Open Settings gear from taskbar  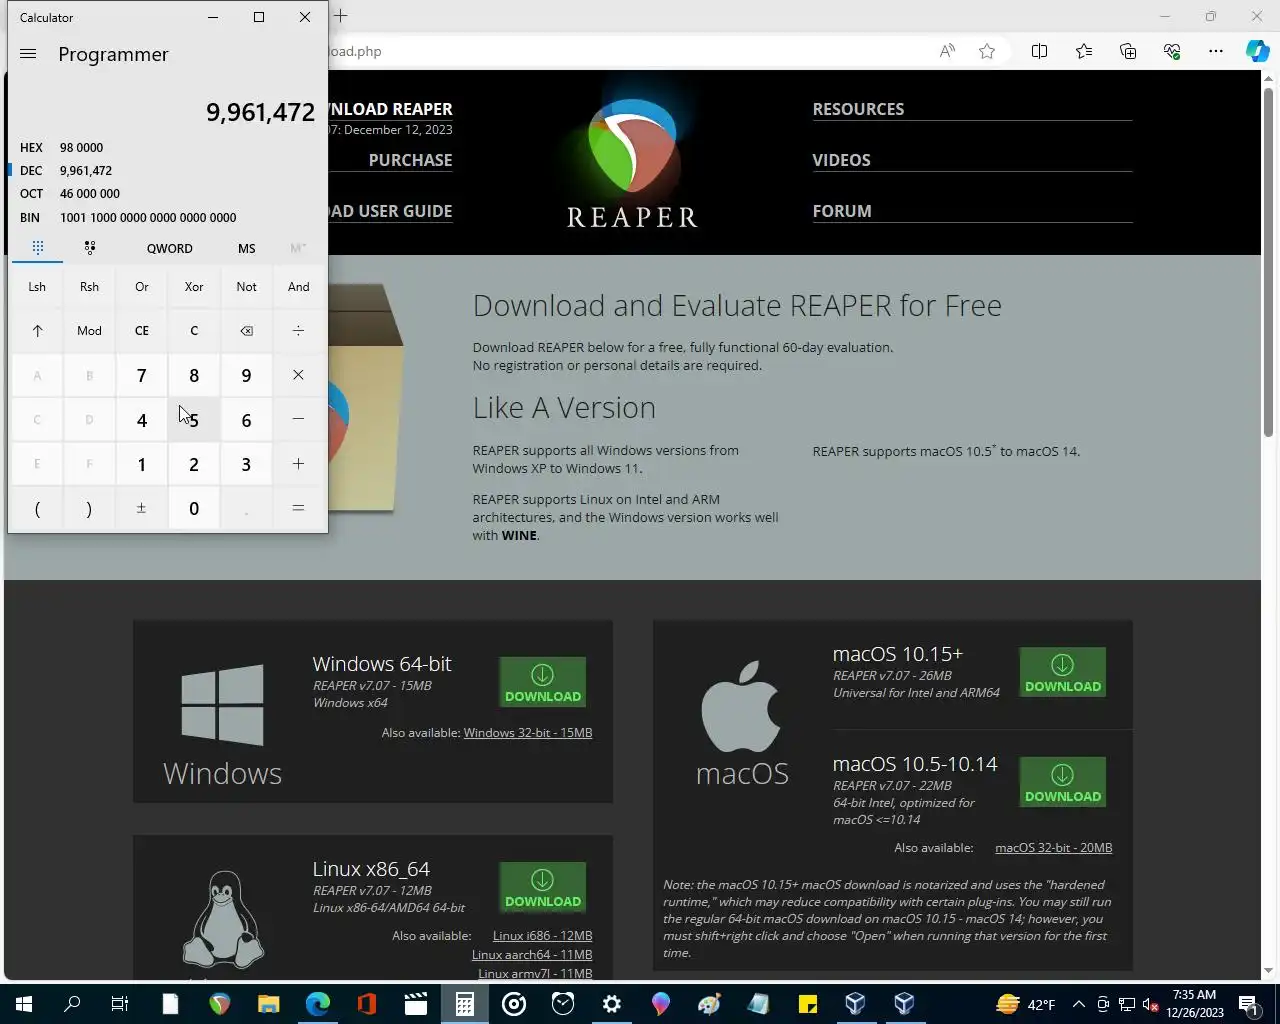pos(611,1004)
